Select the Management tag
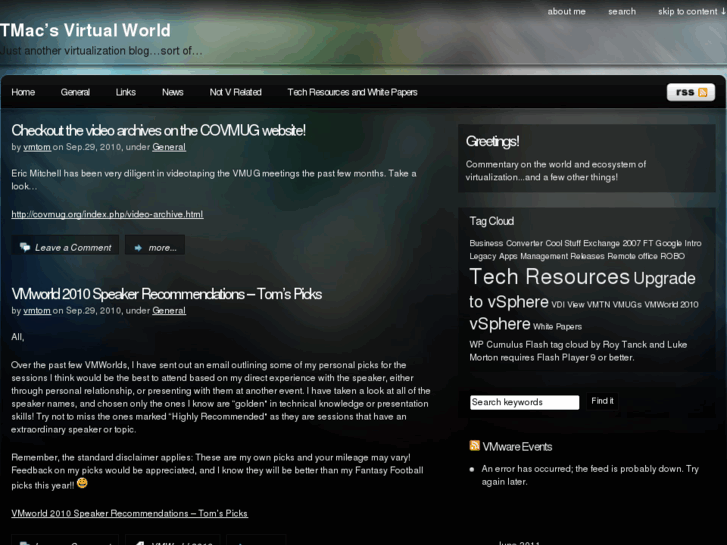Screen dimensions: 727x545 pos(544,256)
